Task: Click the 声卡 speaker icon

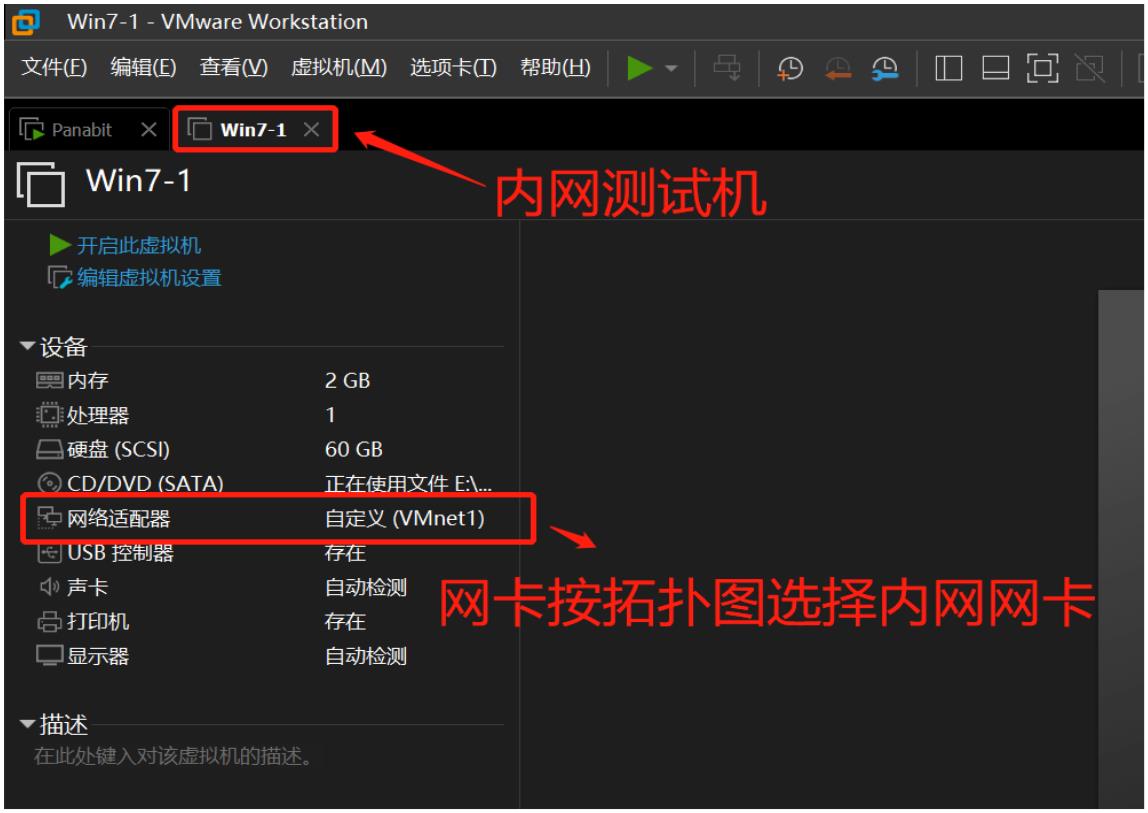Action: coord(49,587)
